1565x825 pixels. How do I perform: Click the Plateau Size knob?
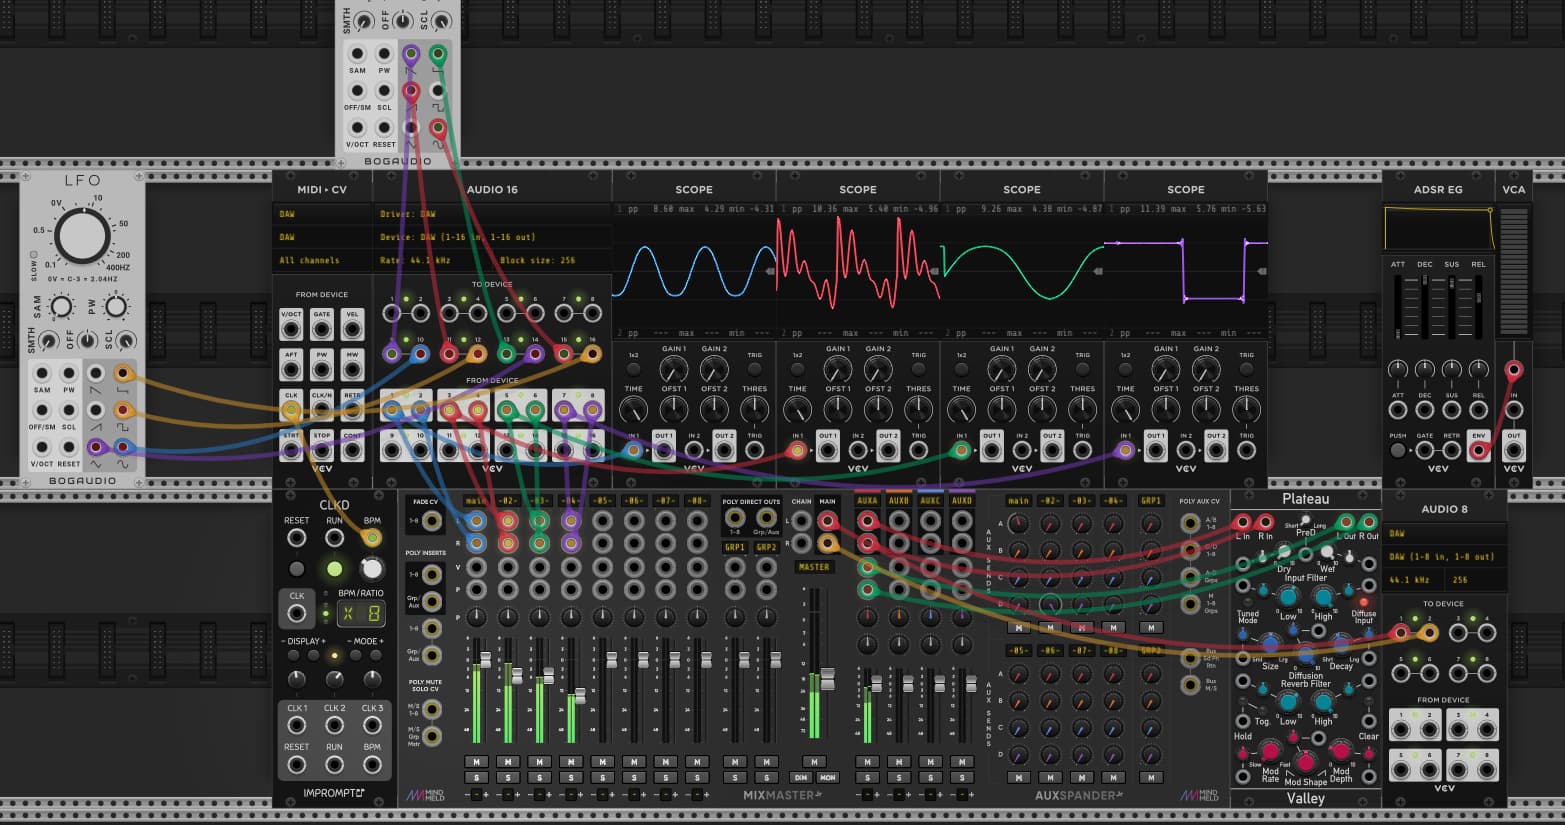[1269, 645]
